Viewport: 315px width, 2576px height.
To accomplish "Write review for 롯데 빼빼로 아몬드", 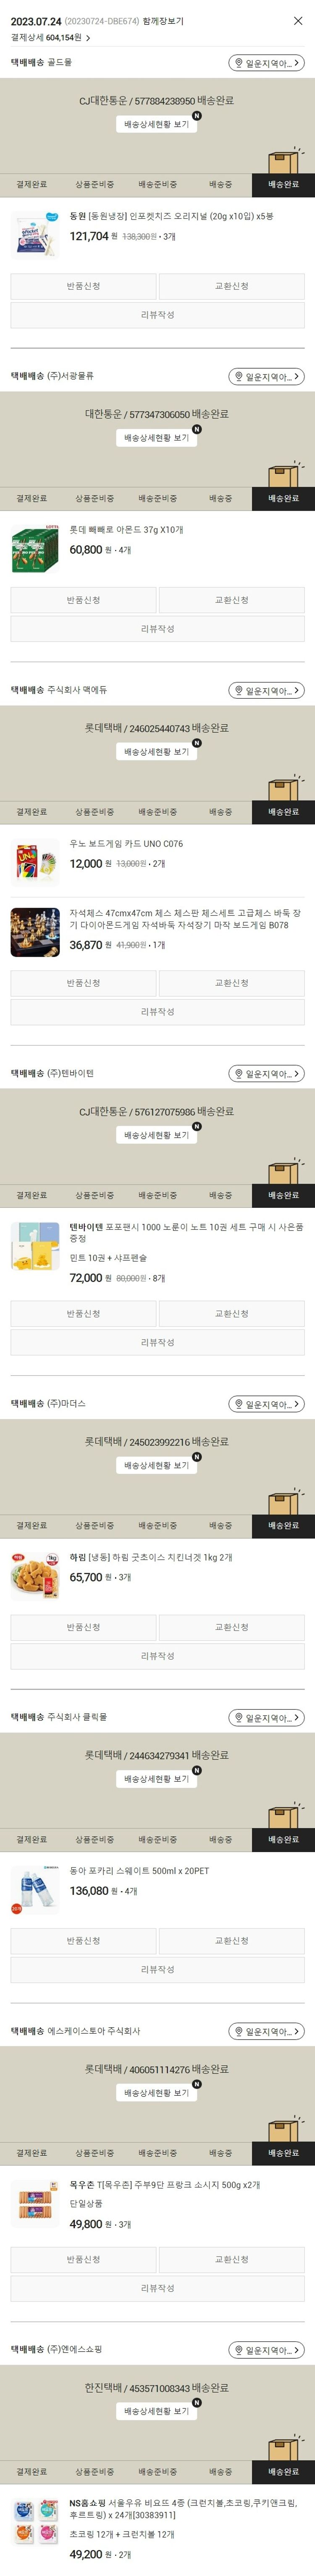I will pos(157,629).
